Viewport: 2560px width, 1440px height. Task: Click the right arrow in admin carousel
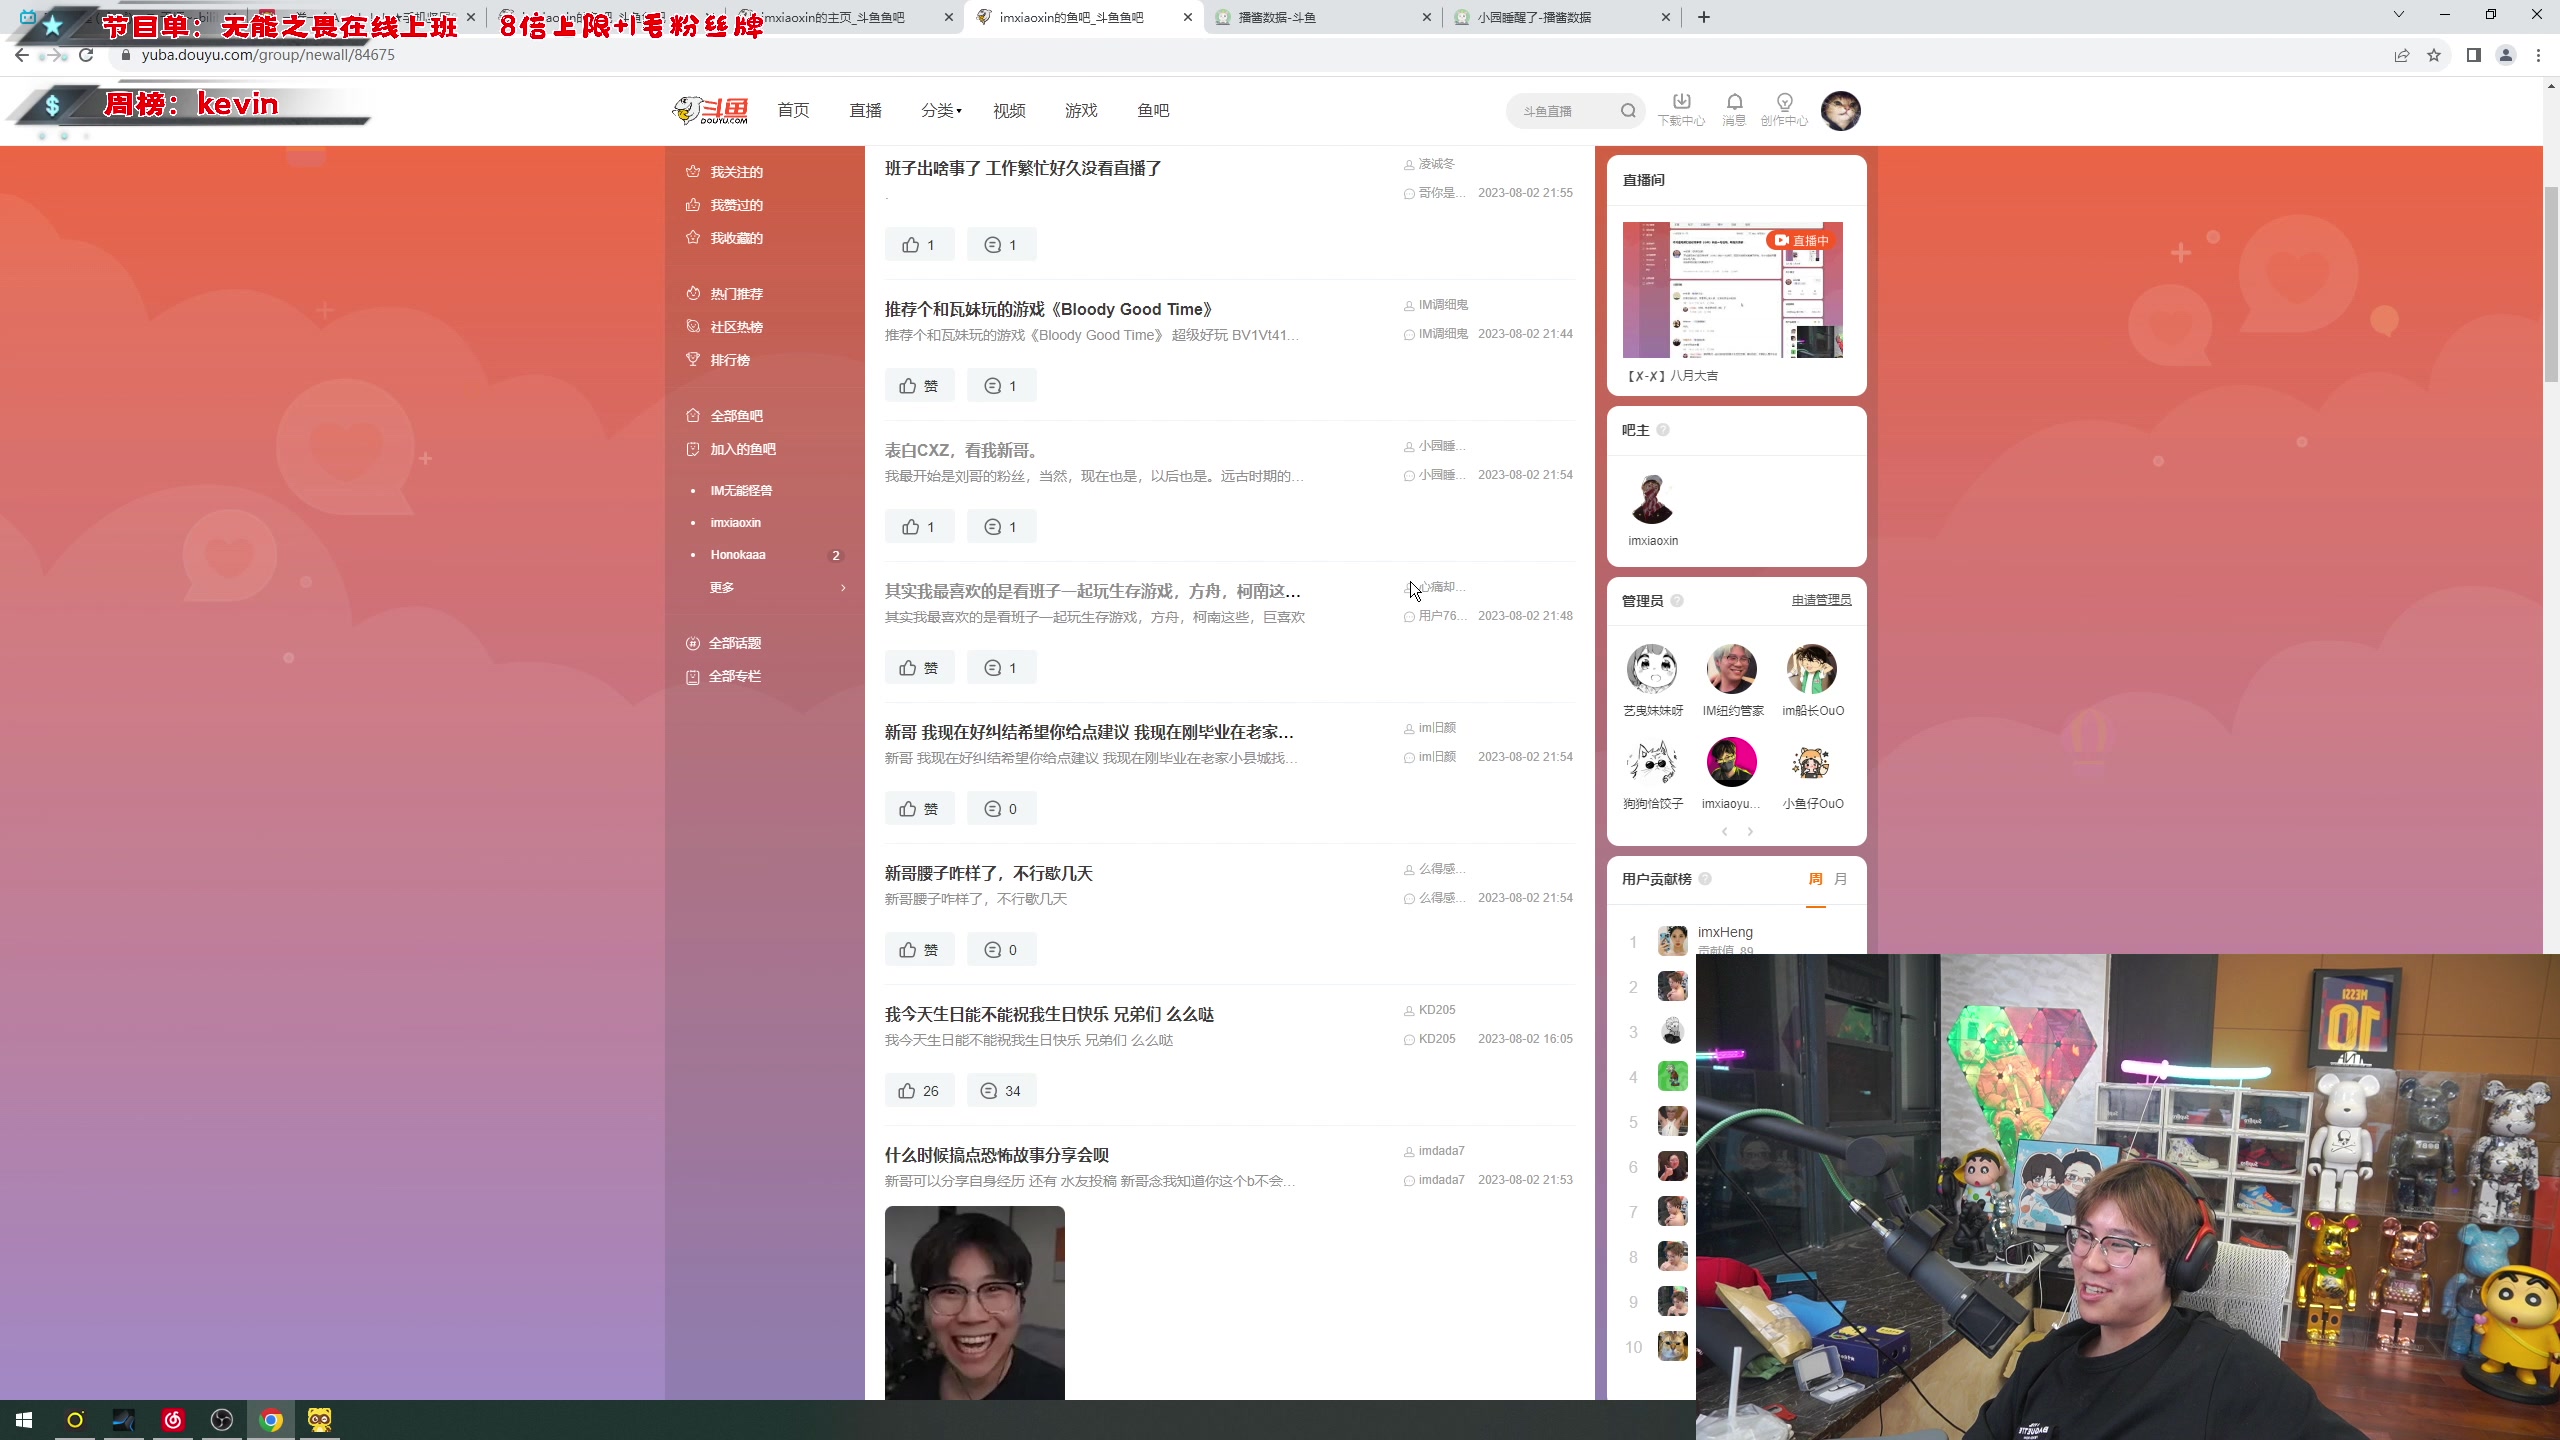[x=1751, y=831]
